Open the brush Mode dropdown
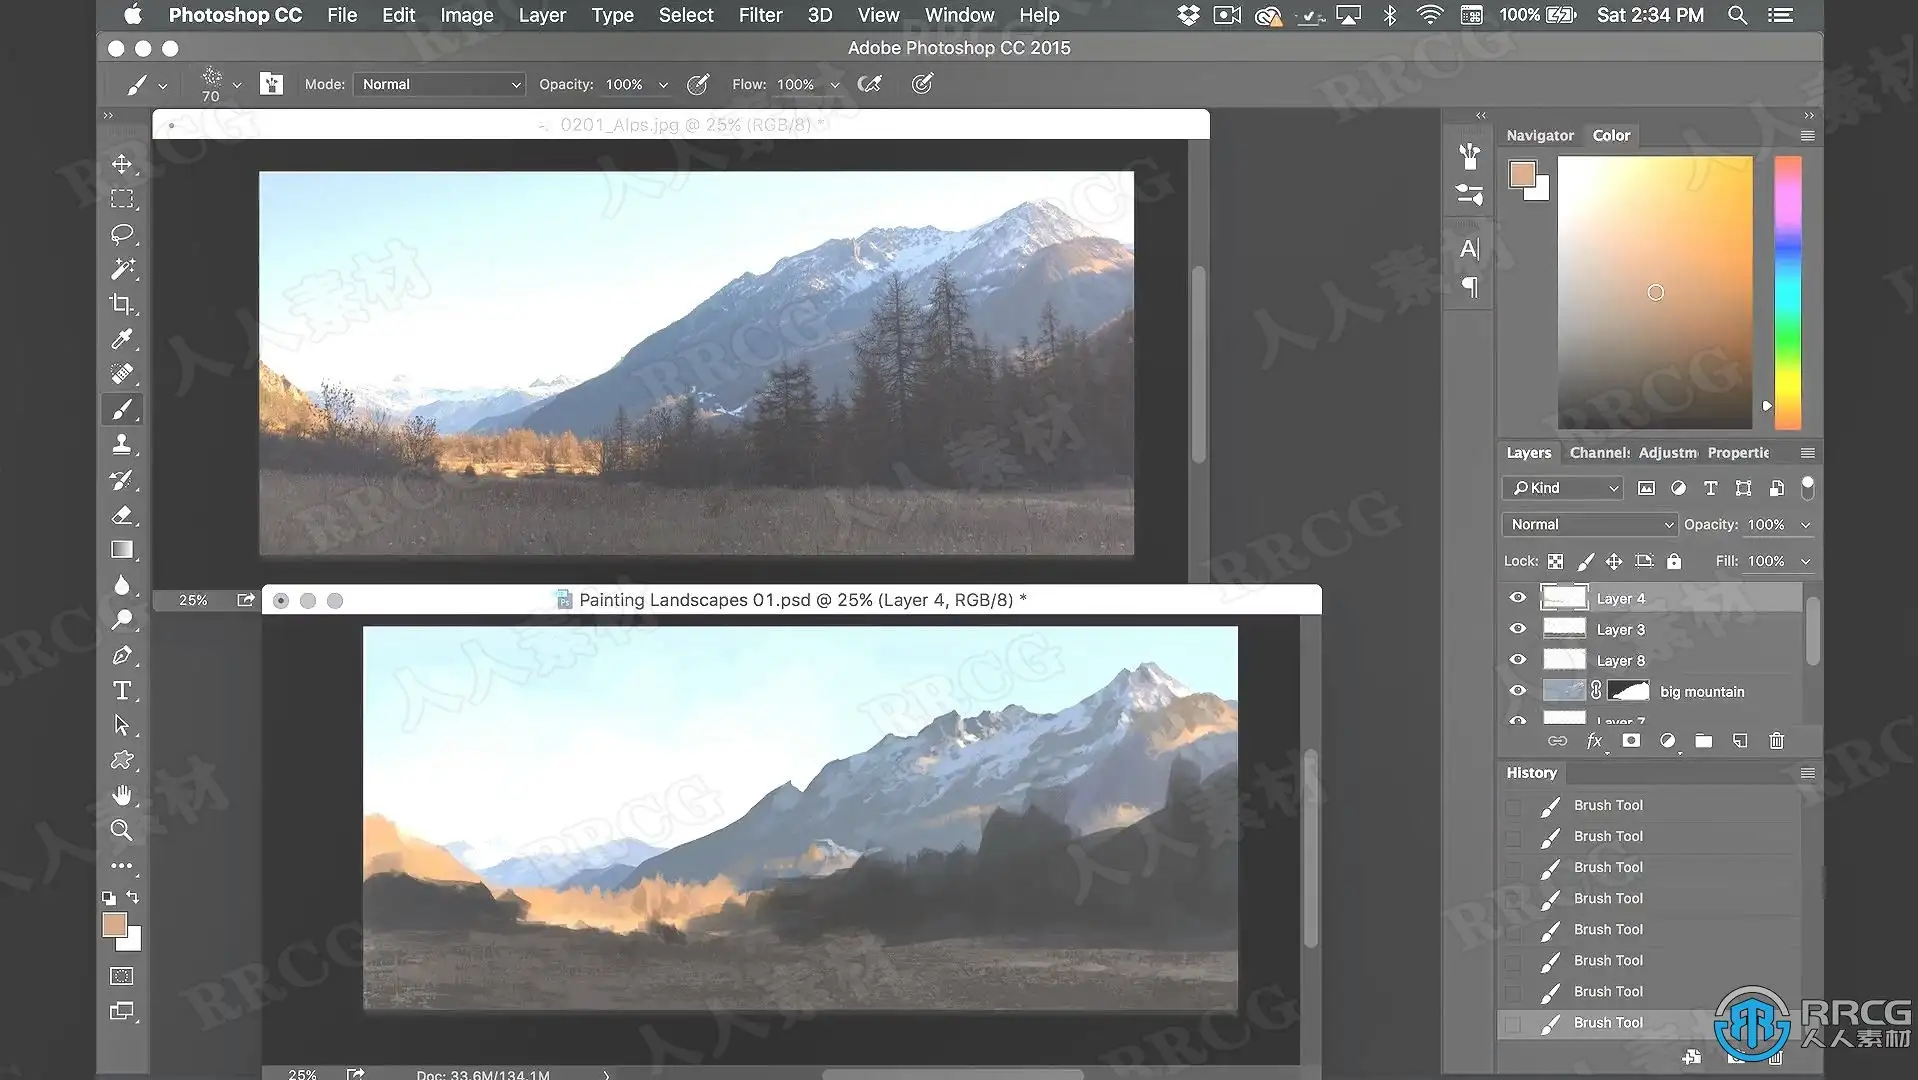The height and width of the screenshot is (1080, 1918). coord(439,84)
